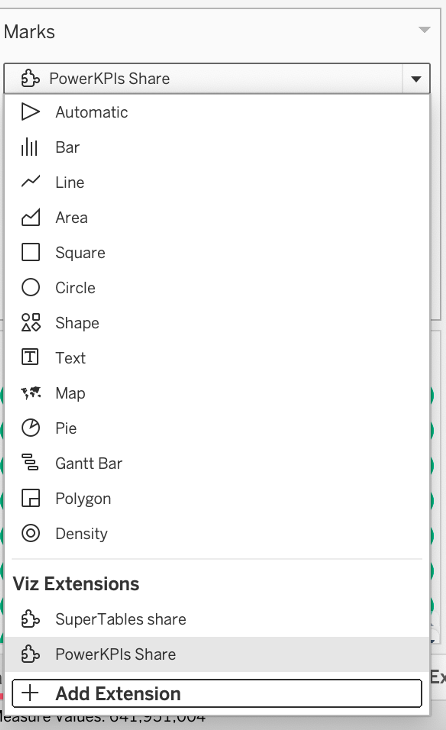Click the plus icon in Add Extension
The image size is (446, 730).
[x=30, y=693]
